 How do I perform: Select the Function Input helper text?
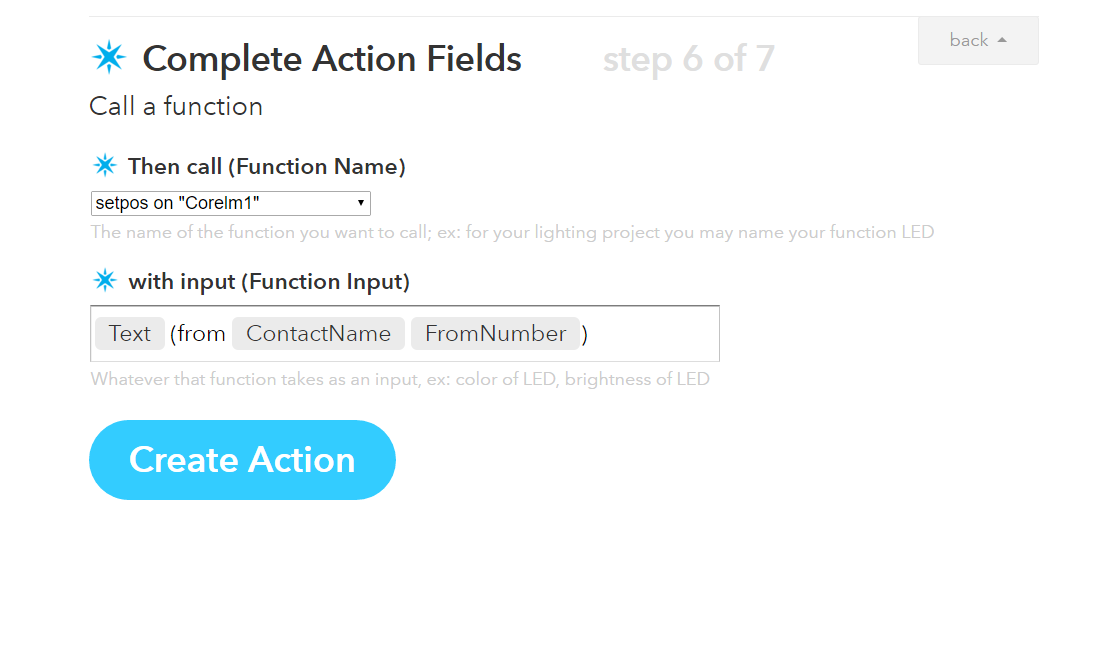[x=400, y=379]
